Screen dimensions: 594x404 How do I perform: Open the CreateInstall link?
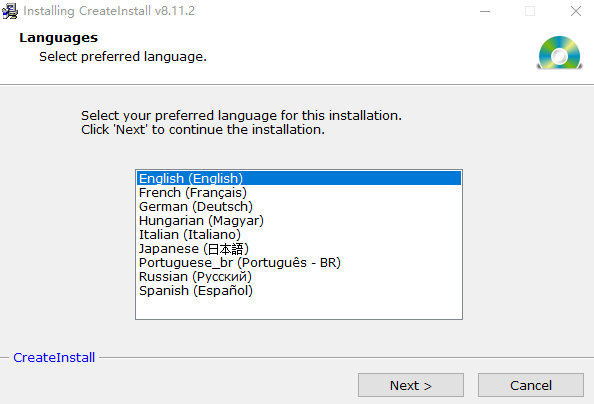(x=54, y=357)
